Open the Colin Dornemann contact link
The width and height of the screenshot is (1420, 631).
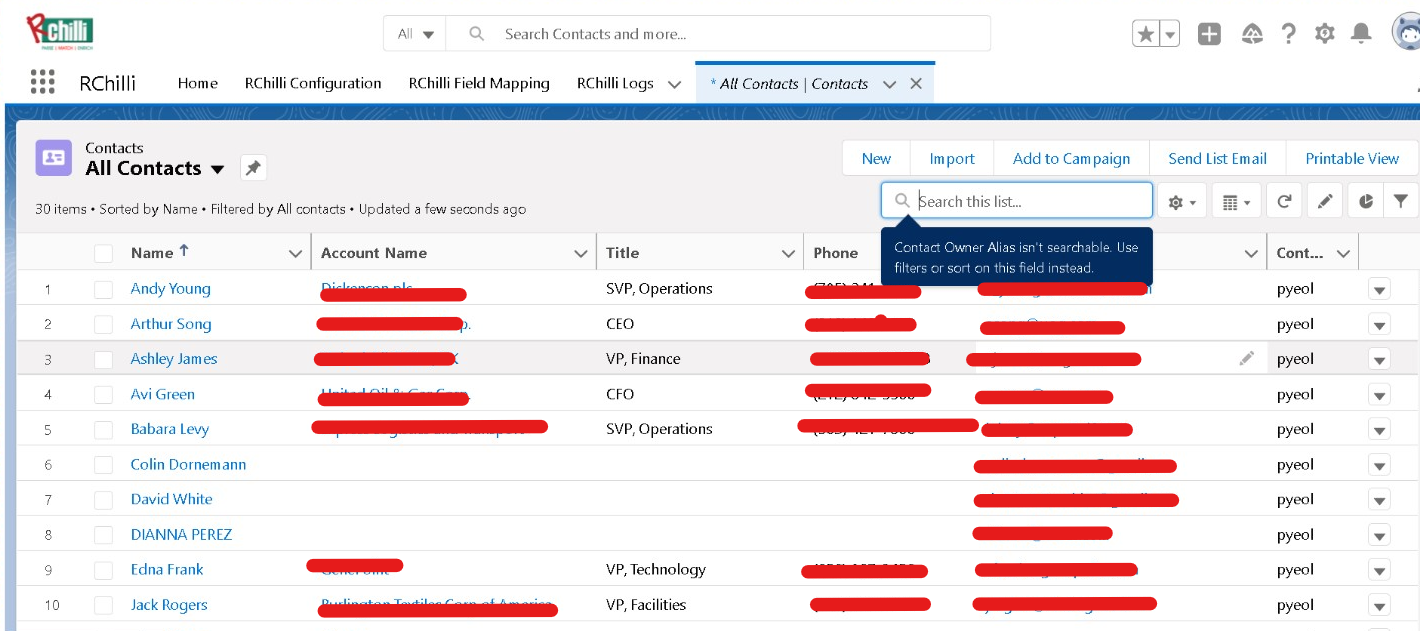(188, 464)
